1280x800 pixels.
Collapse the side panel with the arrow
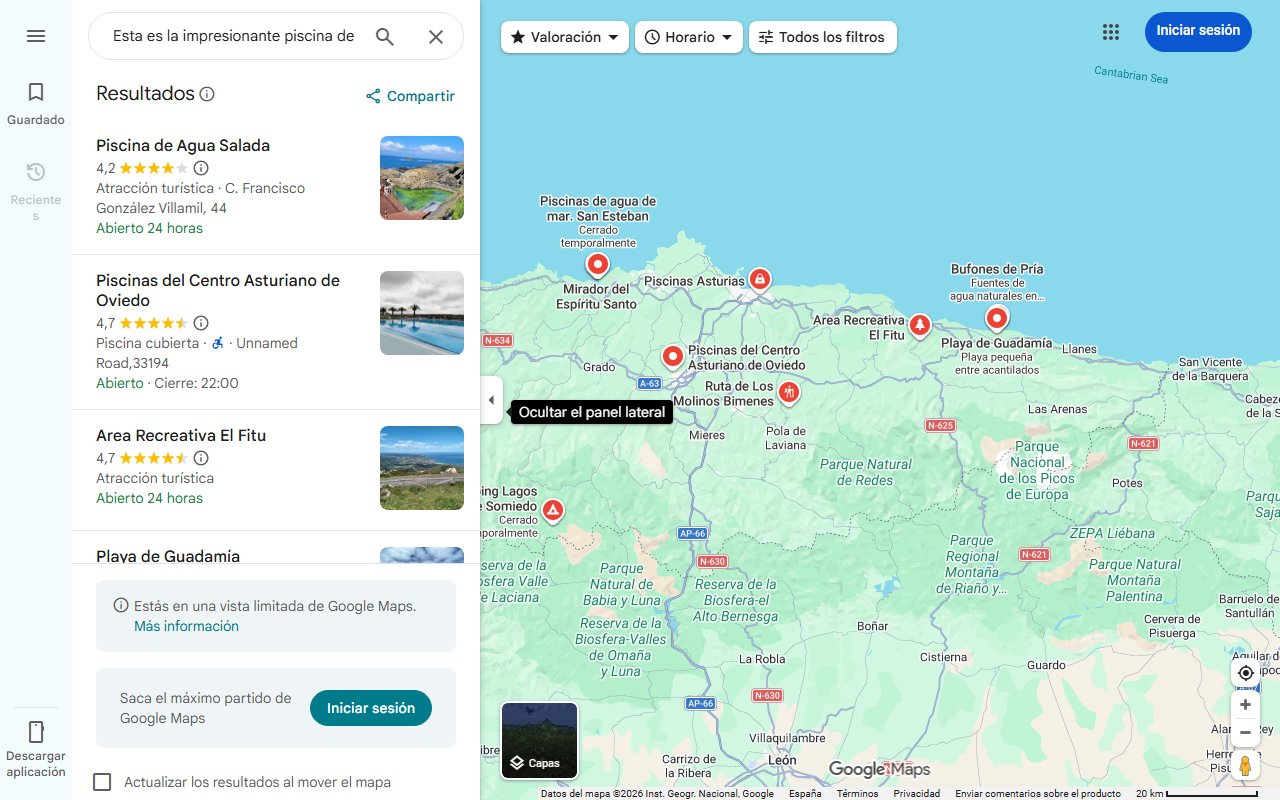click(x=491, y=399)
